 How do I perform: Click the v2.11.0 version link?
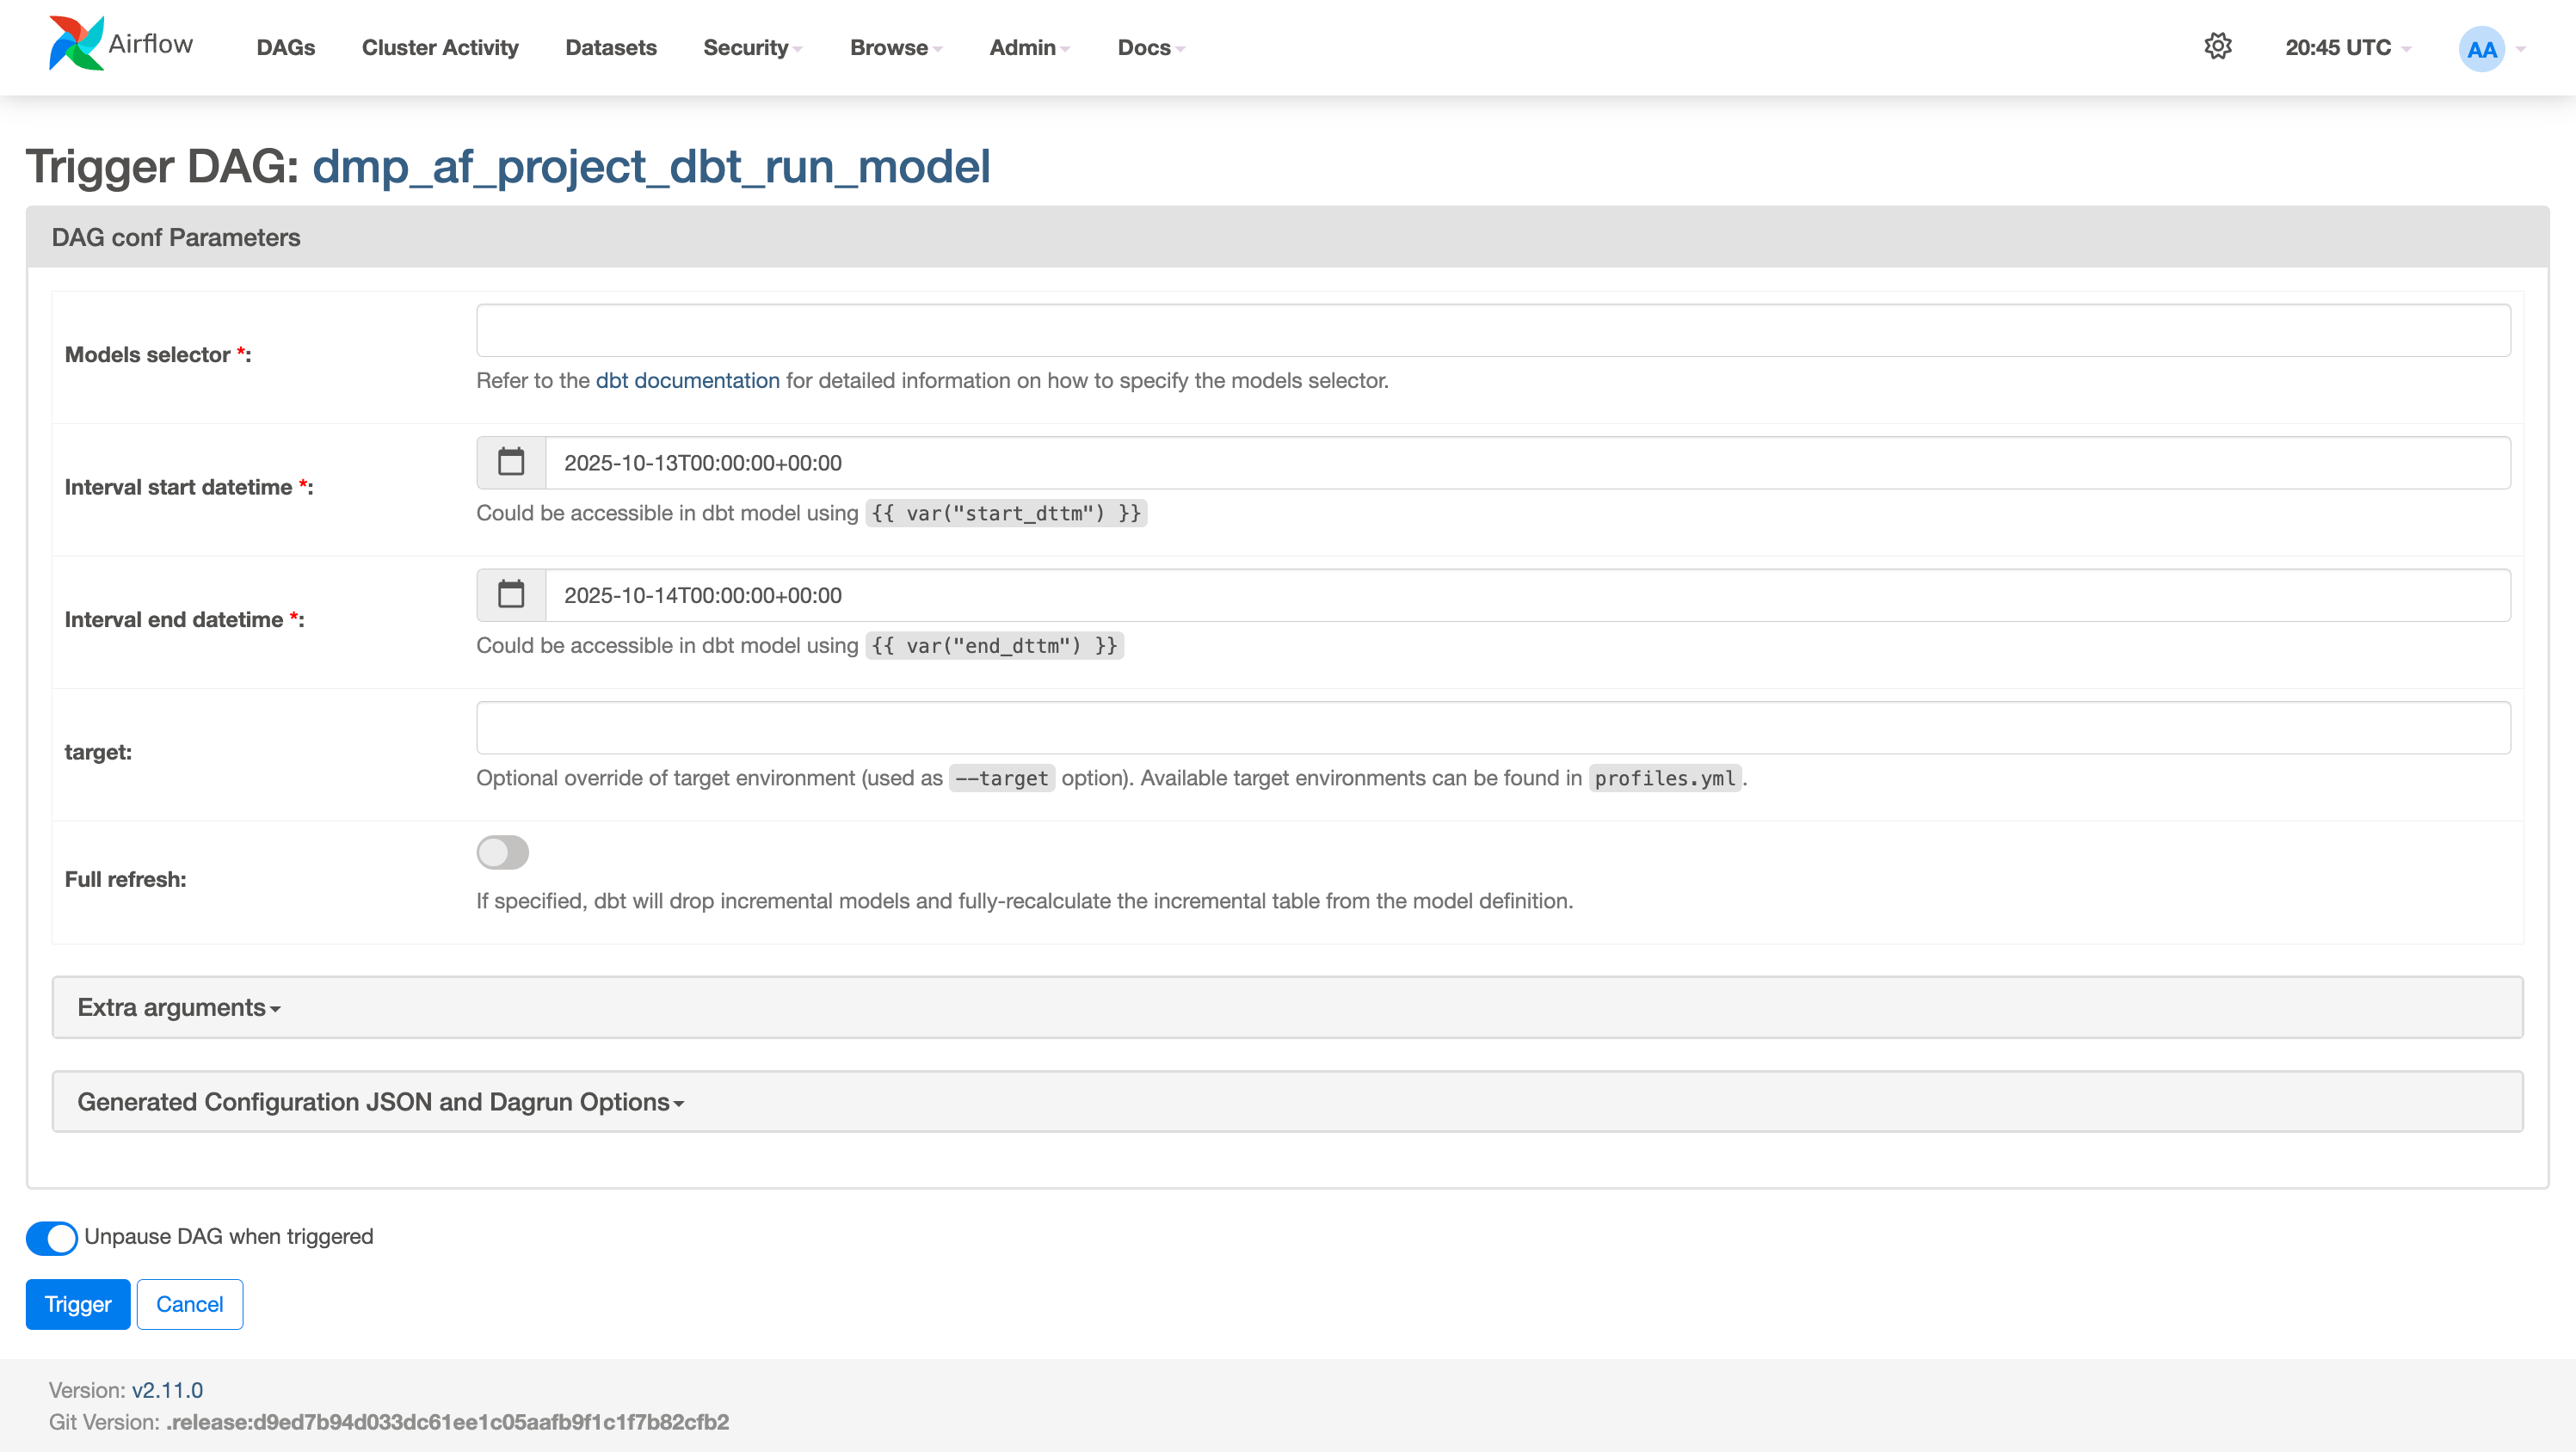[167, 1390]
